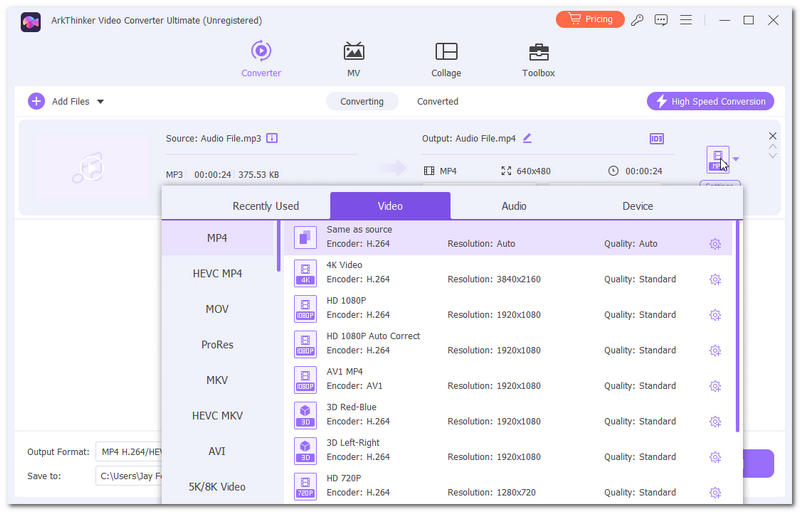Open settings gear for HD 1080P
Image resolution: width=800 pixels, height=512 pixels.
[x=715, y=315]
